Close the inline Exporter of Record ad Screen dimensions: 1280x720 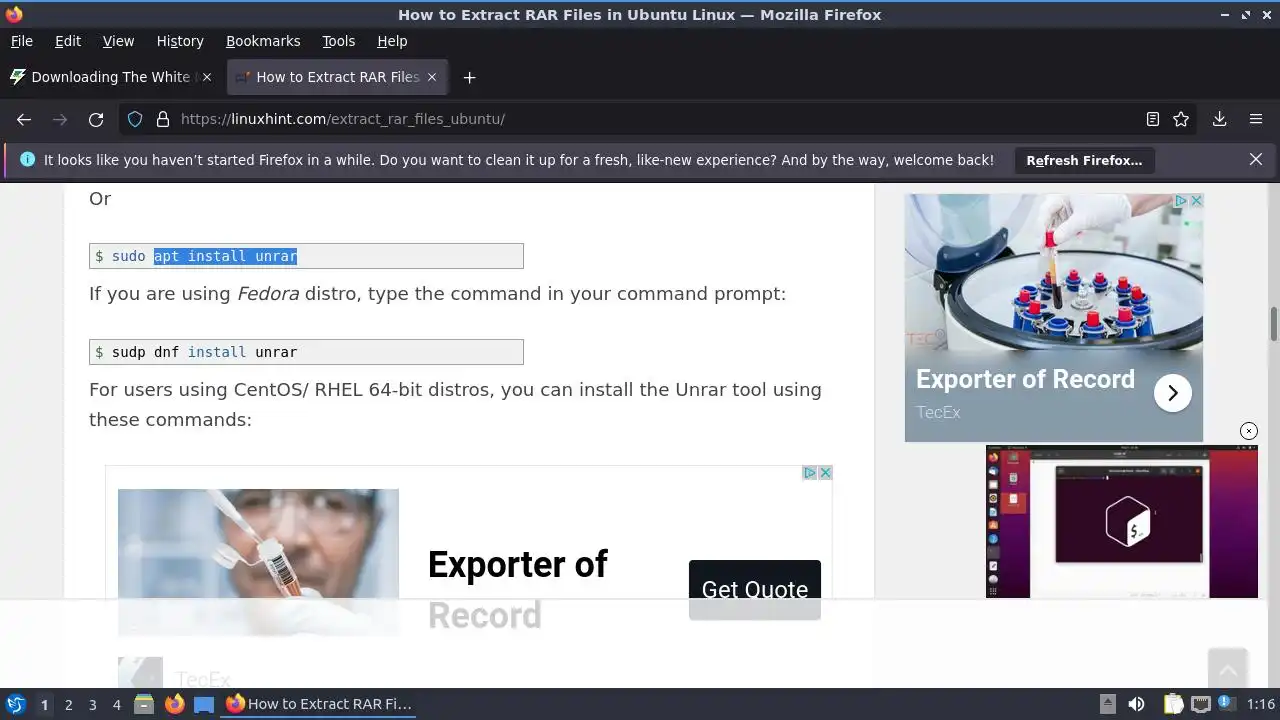coord(826,473)
